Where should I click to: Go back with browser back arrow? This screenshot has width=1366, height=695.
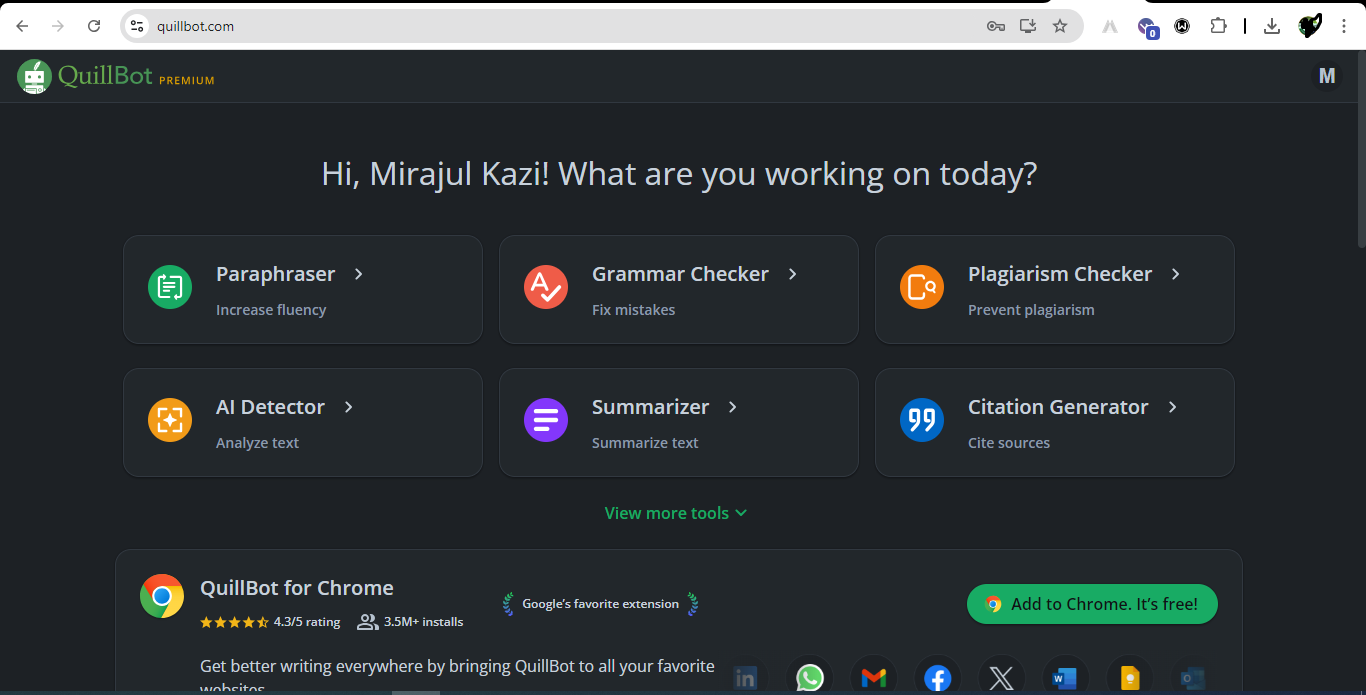22,26
